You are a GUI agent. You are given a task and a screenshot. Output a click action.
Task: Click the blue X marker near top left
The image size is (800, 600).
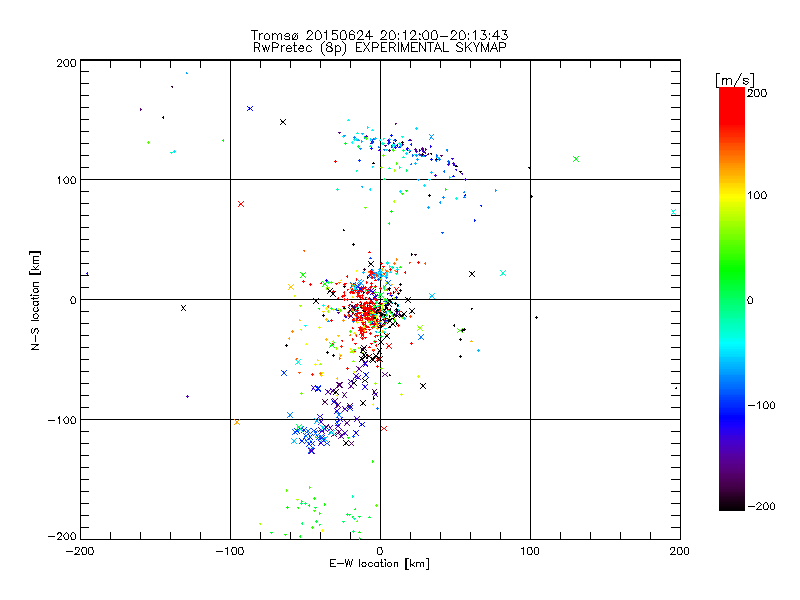point(250,108)
